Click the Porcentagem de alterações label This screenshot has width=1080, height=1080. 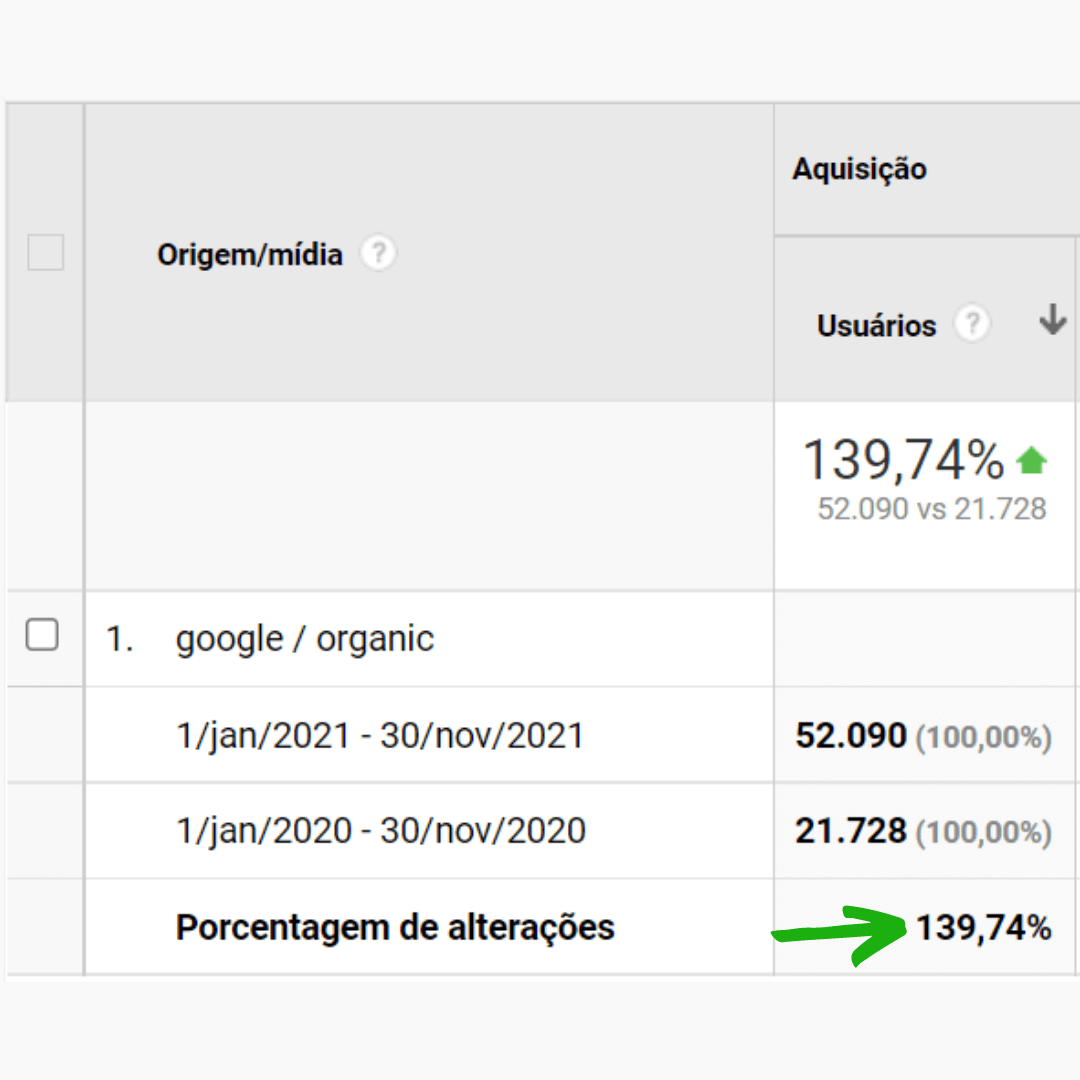click(x=395, y=927)
